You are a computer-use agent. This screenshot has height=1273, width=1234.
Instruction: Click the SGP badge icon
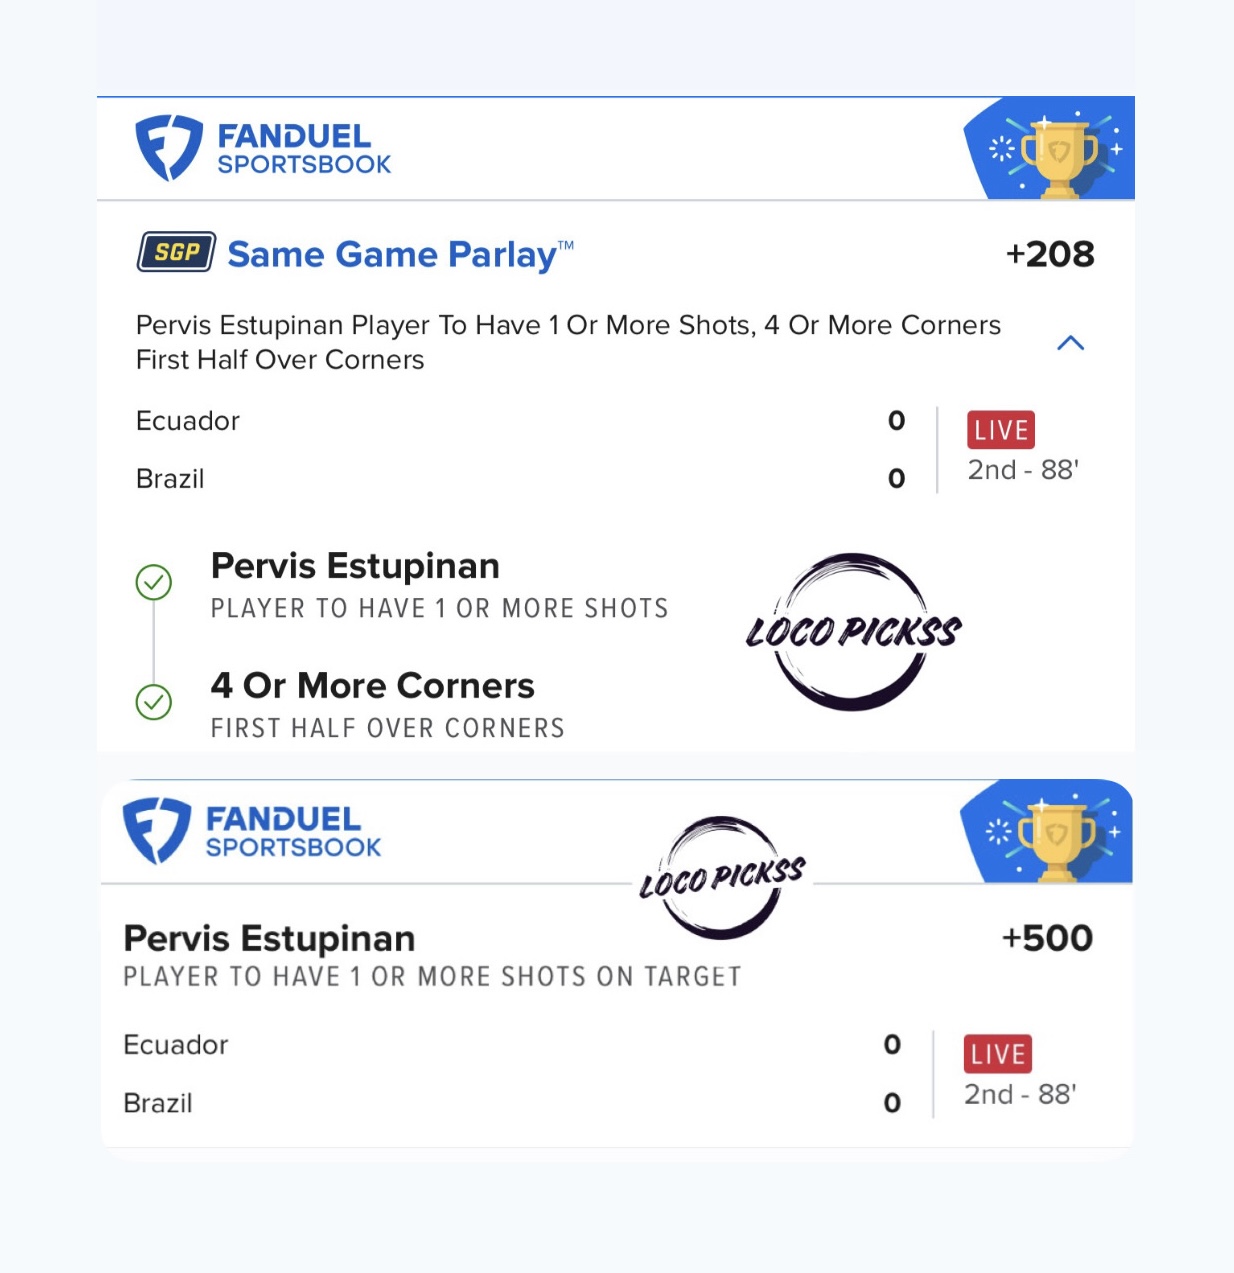(x=176, y=252)
